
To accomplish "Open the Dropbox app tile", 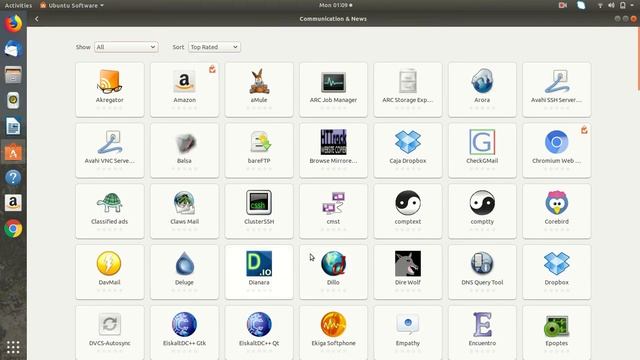I will coord(557,272).
